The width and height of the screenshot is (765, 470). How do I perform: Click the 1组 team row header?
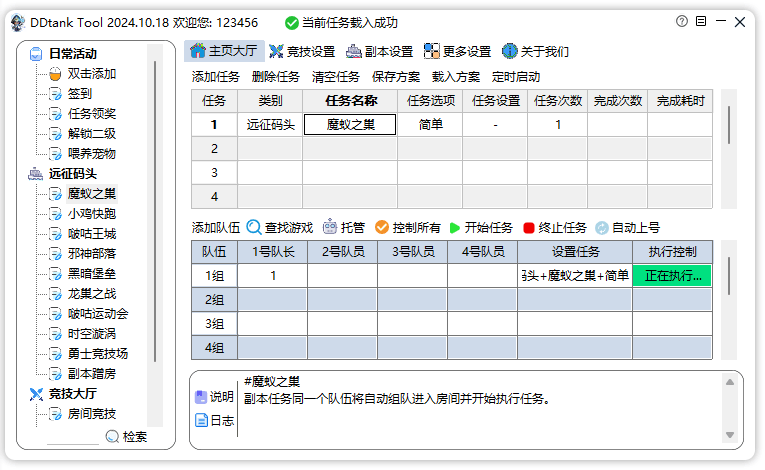(214, 276)
